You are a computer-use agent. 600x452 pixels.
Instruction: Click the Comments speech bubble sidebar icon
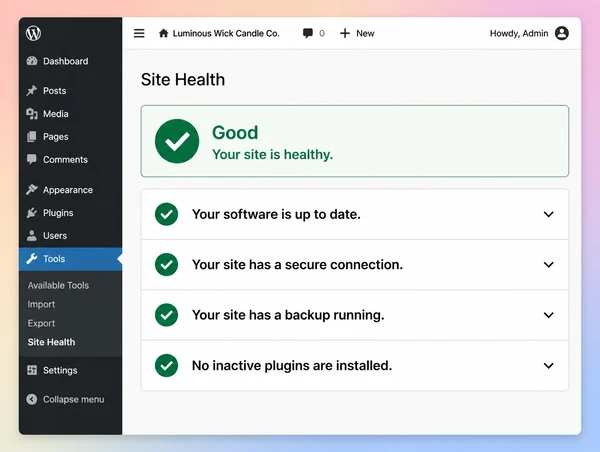[x=32, y=160]
